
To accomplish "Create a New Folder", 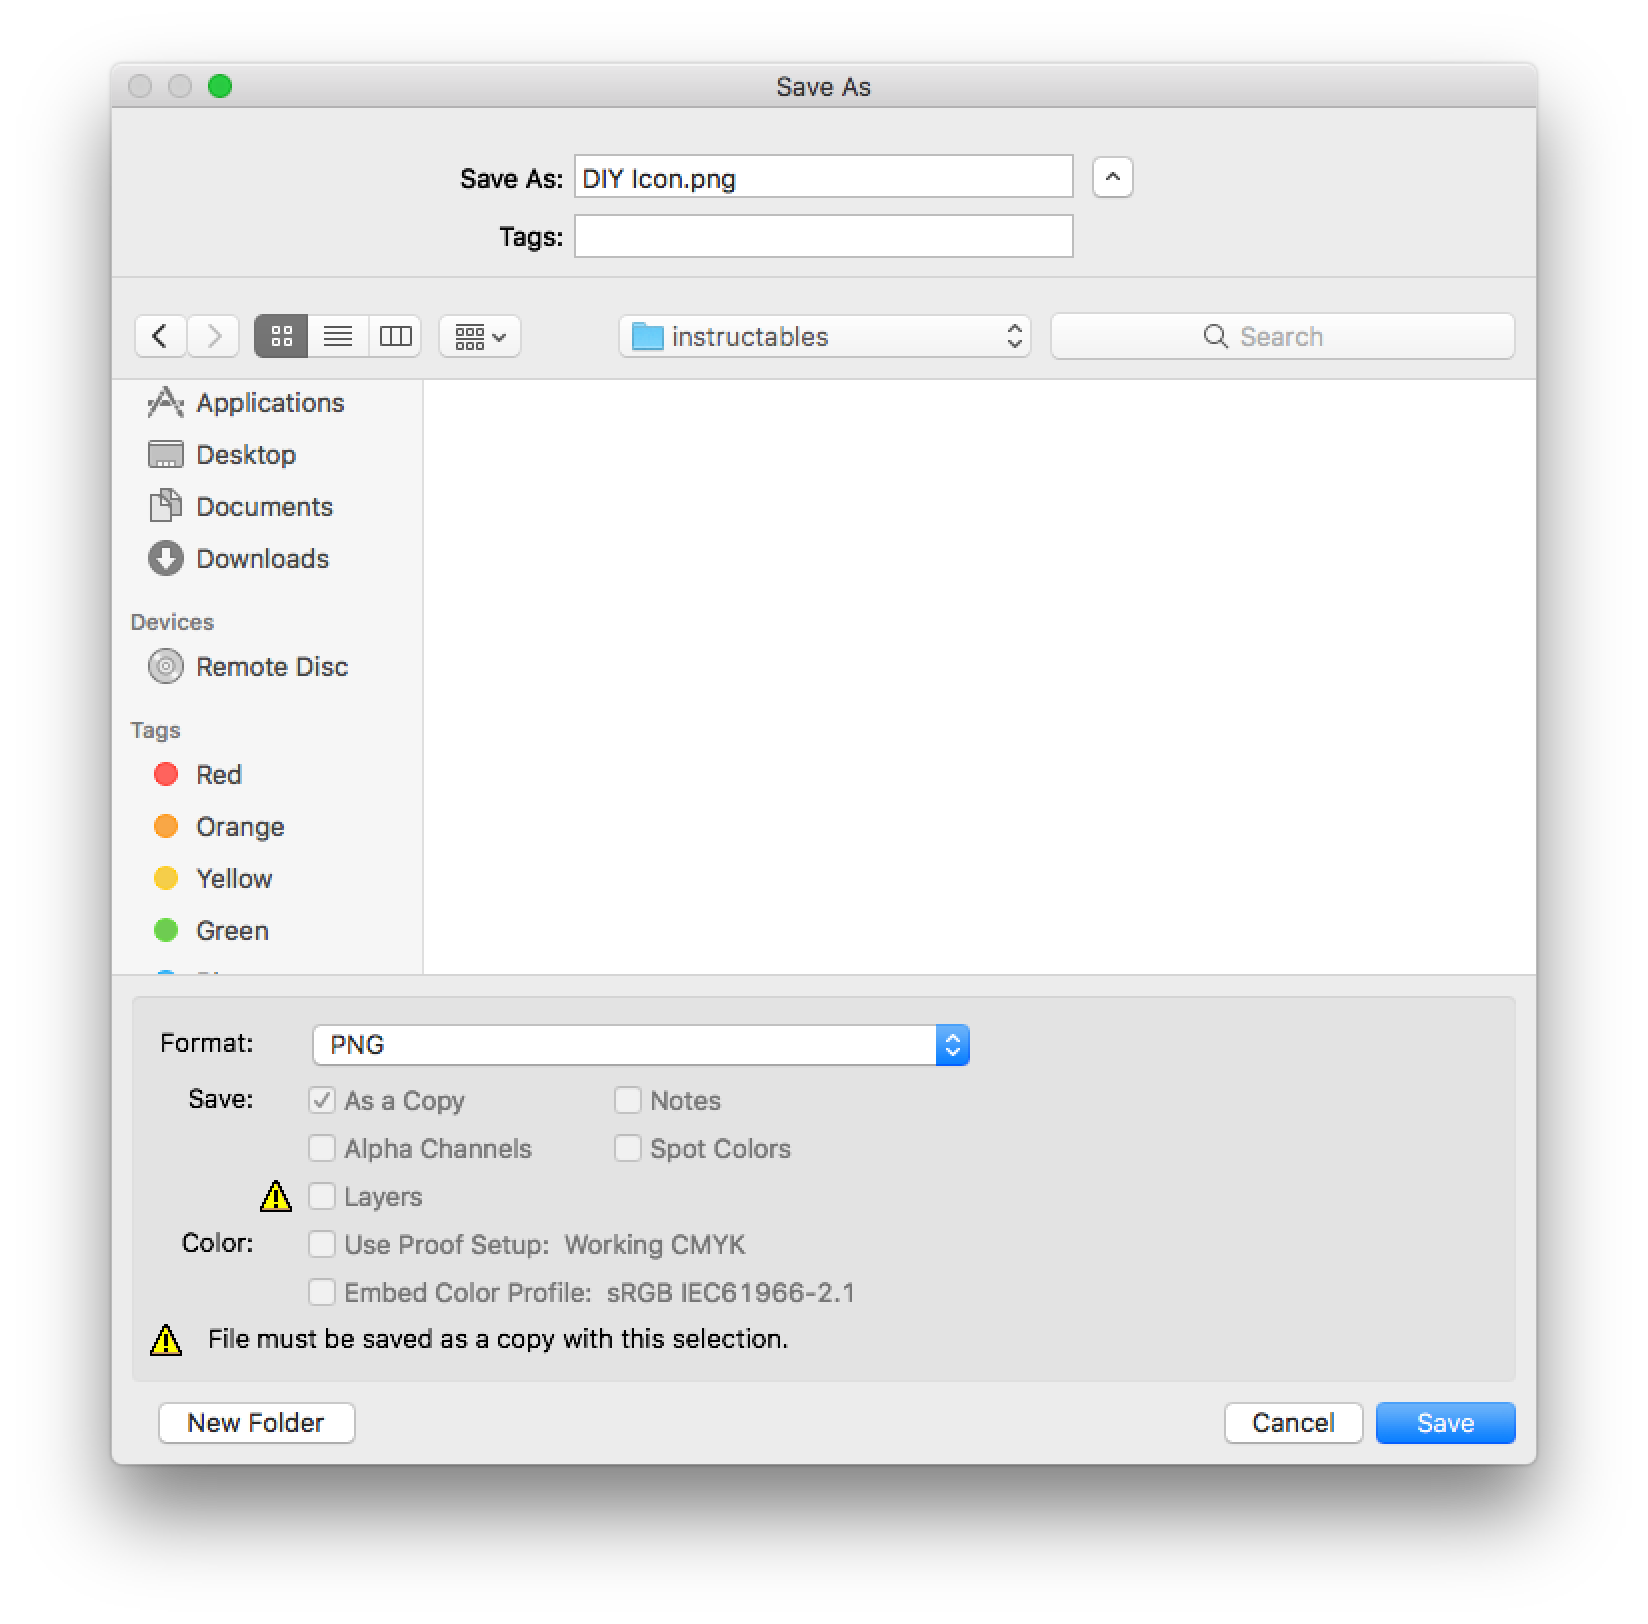I will point(256,1422).
